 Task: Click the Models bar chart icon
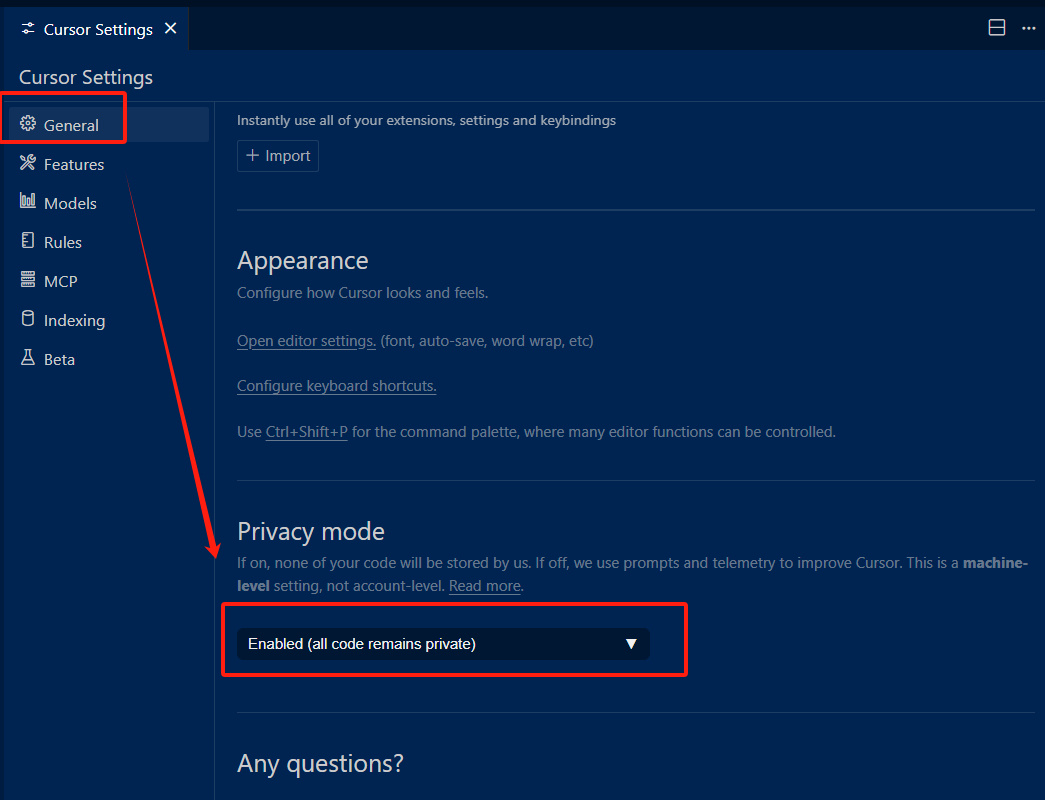(x=27, y=201)
